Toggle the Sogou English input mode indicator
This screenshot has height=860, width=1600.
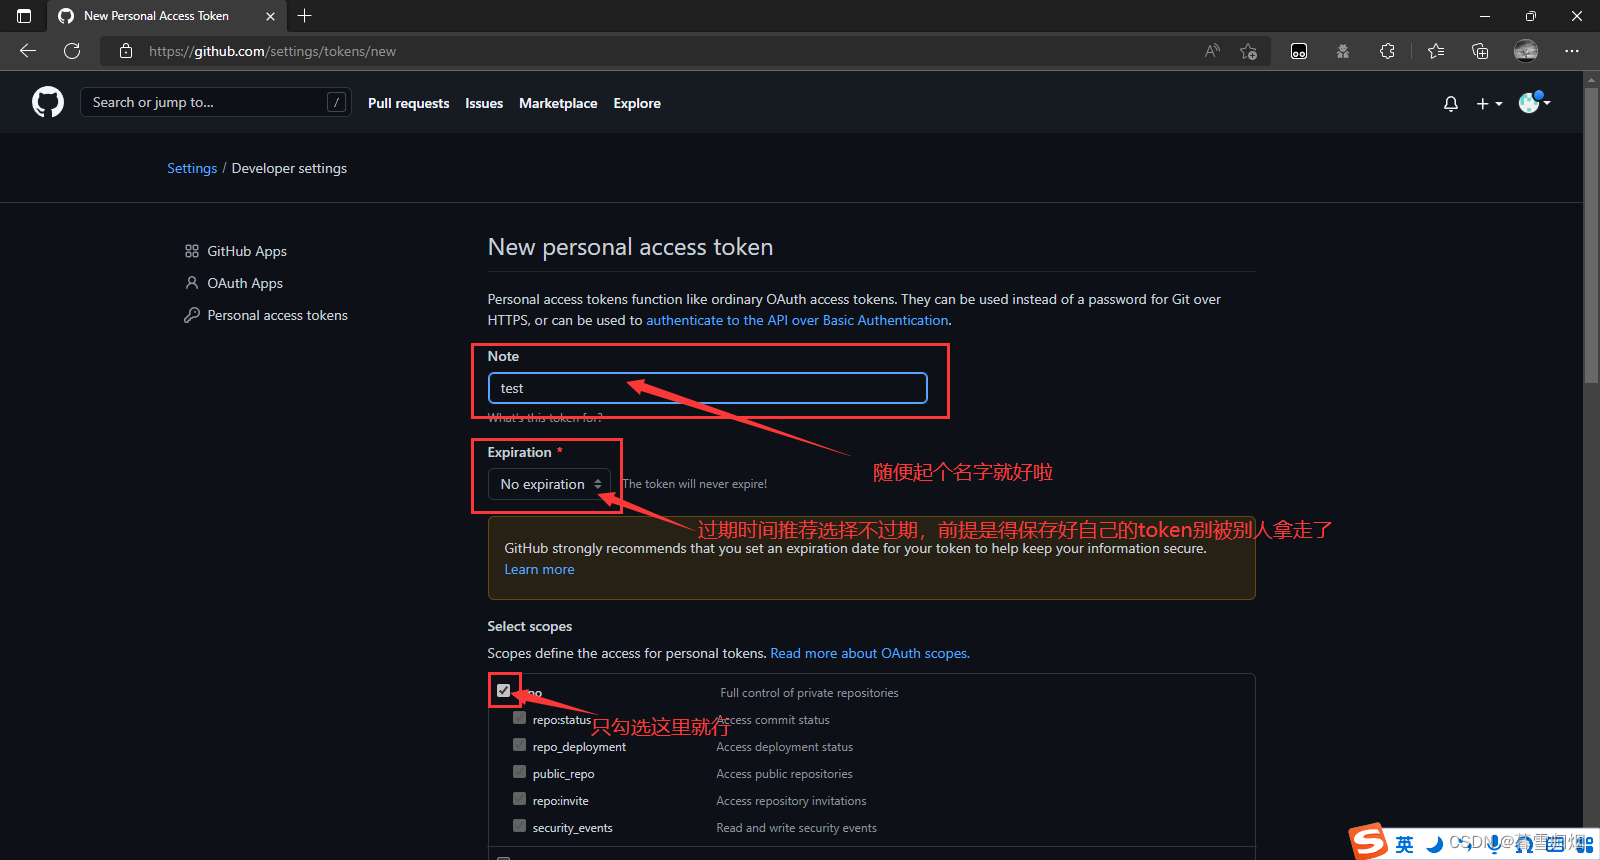click(1405, 844)
